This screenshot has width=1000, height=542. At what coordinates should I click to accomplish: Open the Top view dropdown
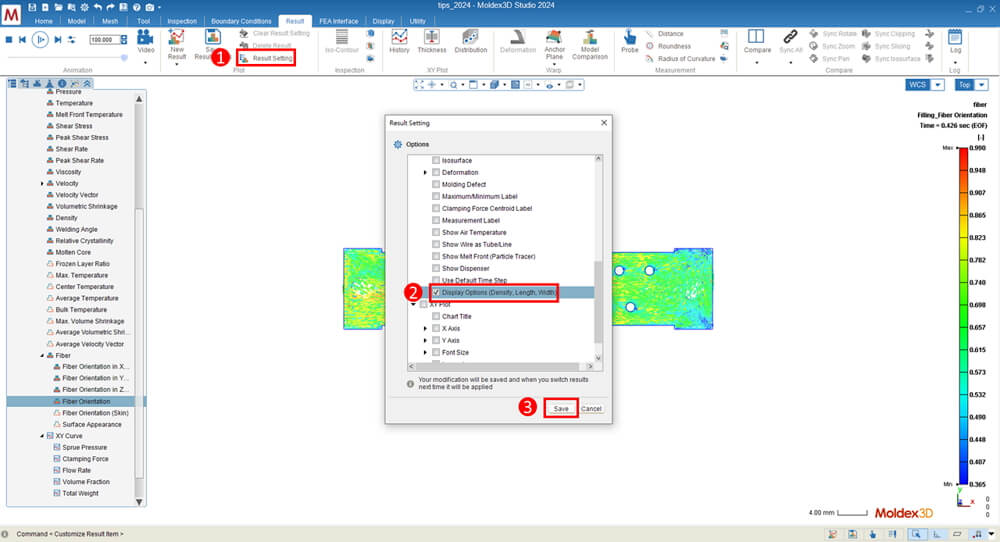982,85
